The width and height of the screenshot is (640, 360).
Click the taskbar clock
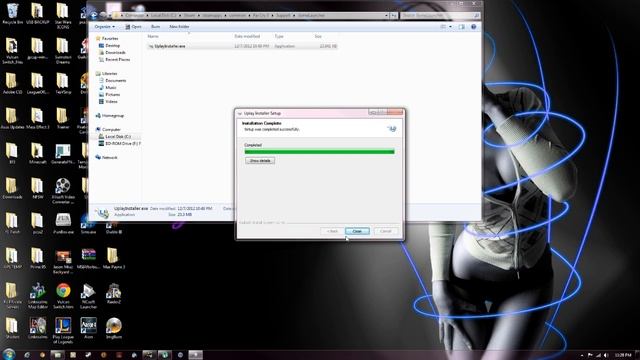[623, 355]
